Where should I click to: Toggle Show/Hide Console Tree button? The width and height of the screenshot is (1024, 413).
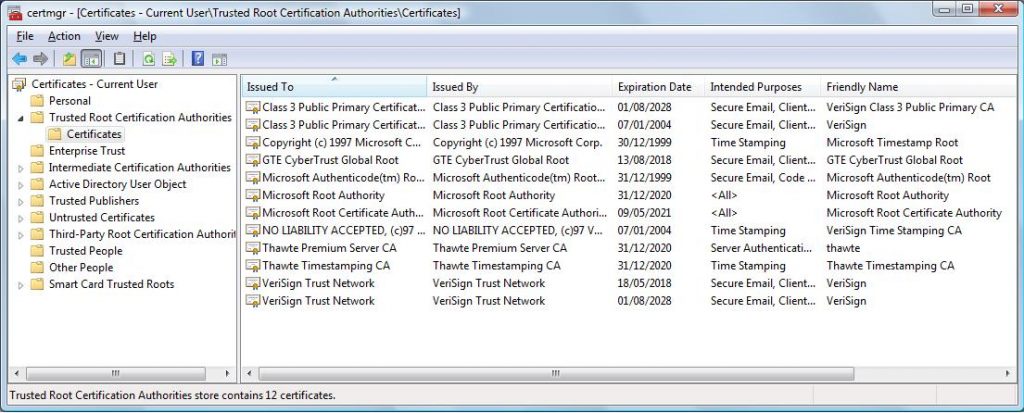tap(91, 59)
